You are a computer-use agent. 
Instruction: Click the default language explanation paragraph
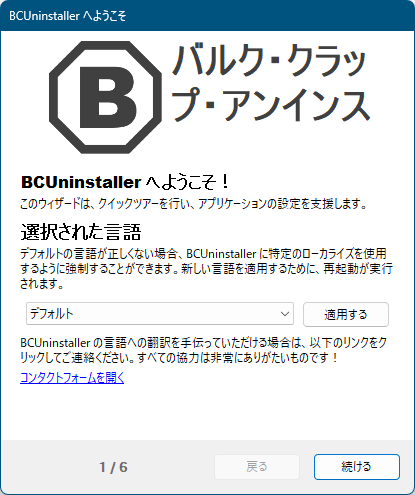click(x=206, y=269)
